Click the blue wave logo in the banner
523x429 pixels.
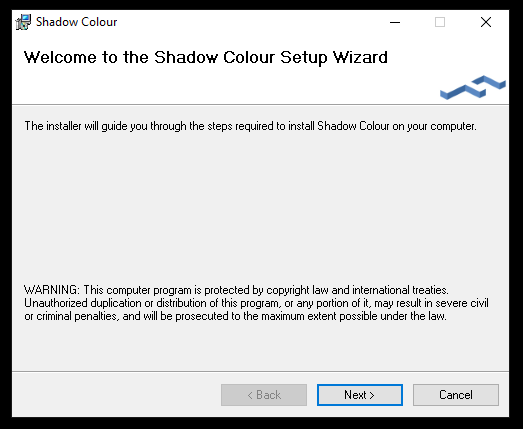click(x=473, y=87)
